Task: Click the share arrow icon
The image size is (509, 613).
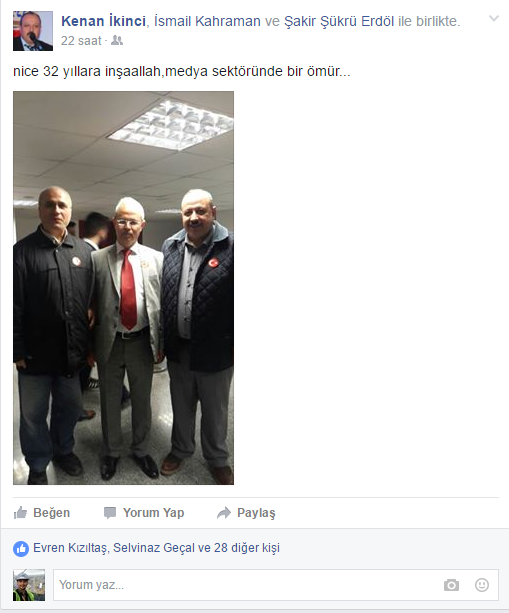Action: (x=224, y=513)
